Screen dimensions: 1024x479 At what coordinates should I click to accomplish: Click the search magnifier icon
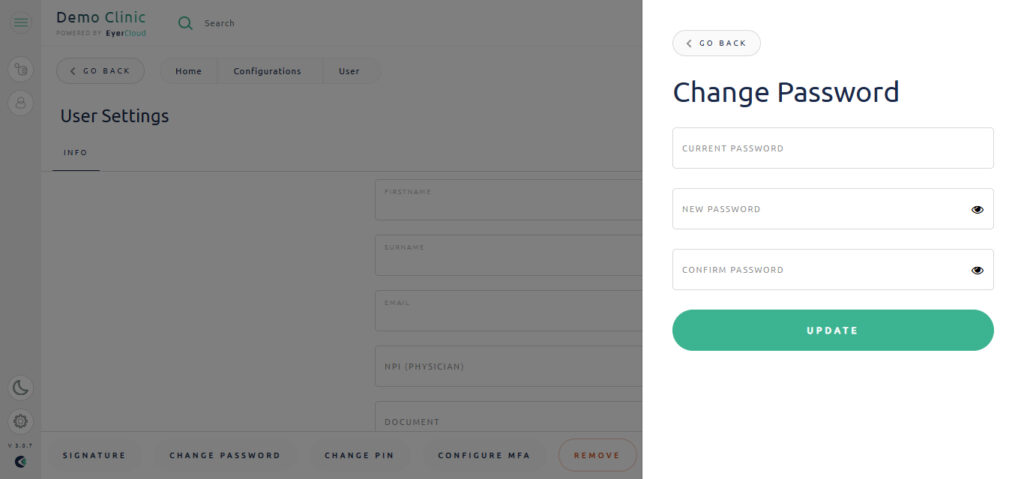[x=185, y=23]
